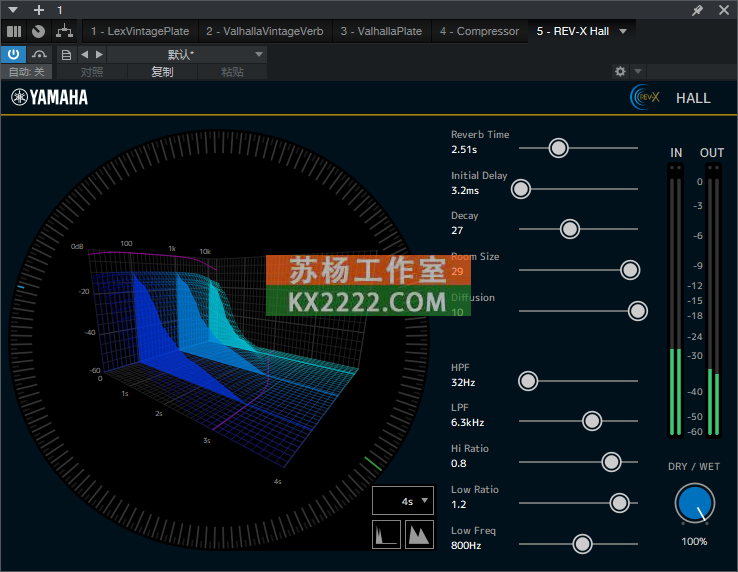738x572 pixels.
Task: Toggle automation 自动: 关 button
Action: point(26,72)
